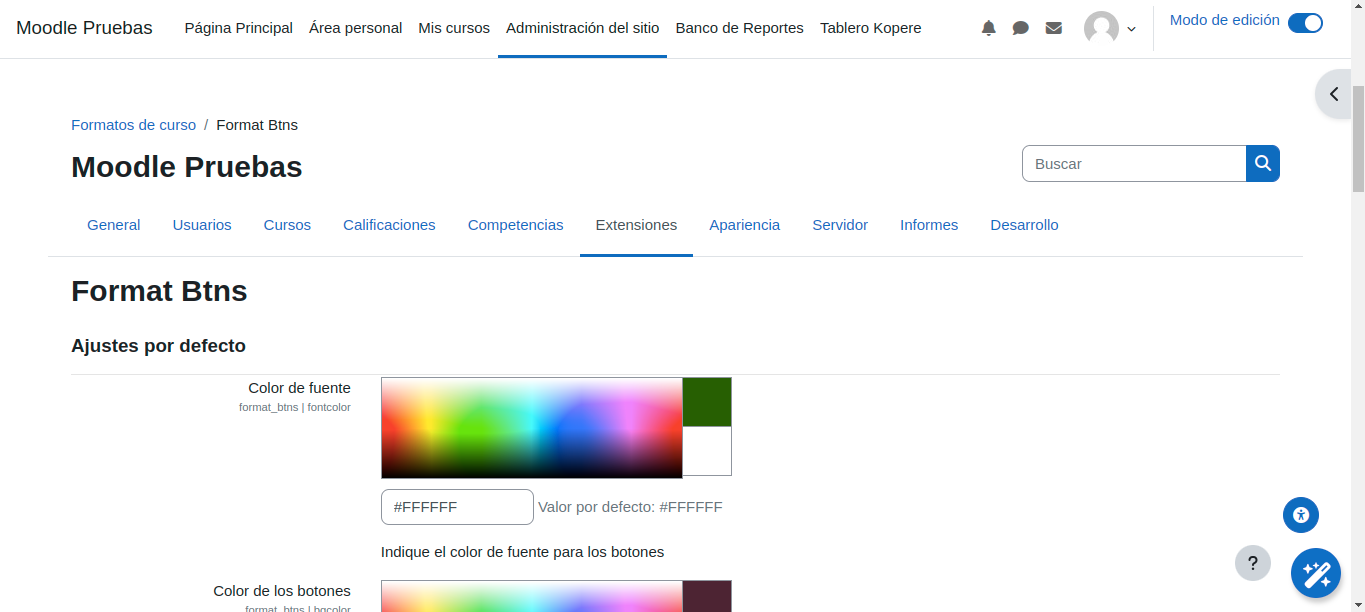The height and width of the screenshot is (612, 1365).
Task: Switch to the Competencias tab
Action: click(x=516, y=225)
